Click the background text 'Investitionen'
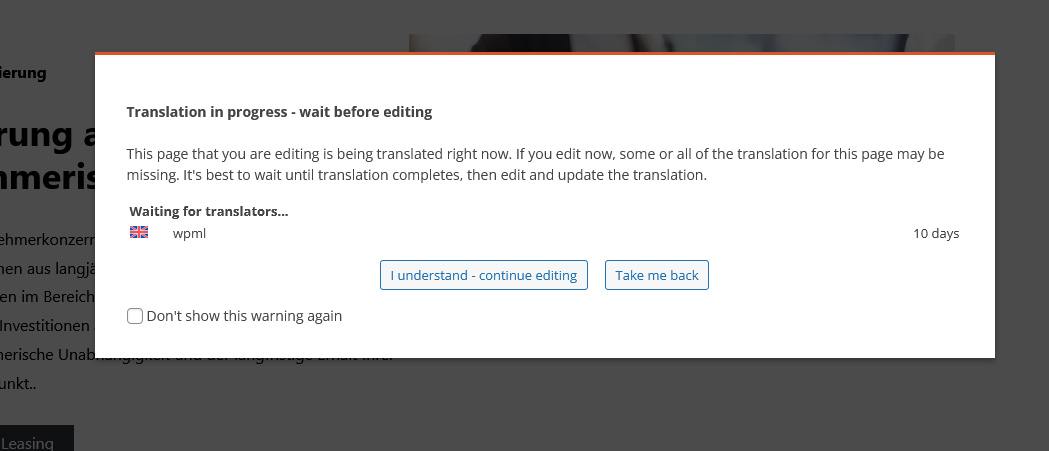 pyautogui.click(x=47, y=325)
